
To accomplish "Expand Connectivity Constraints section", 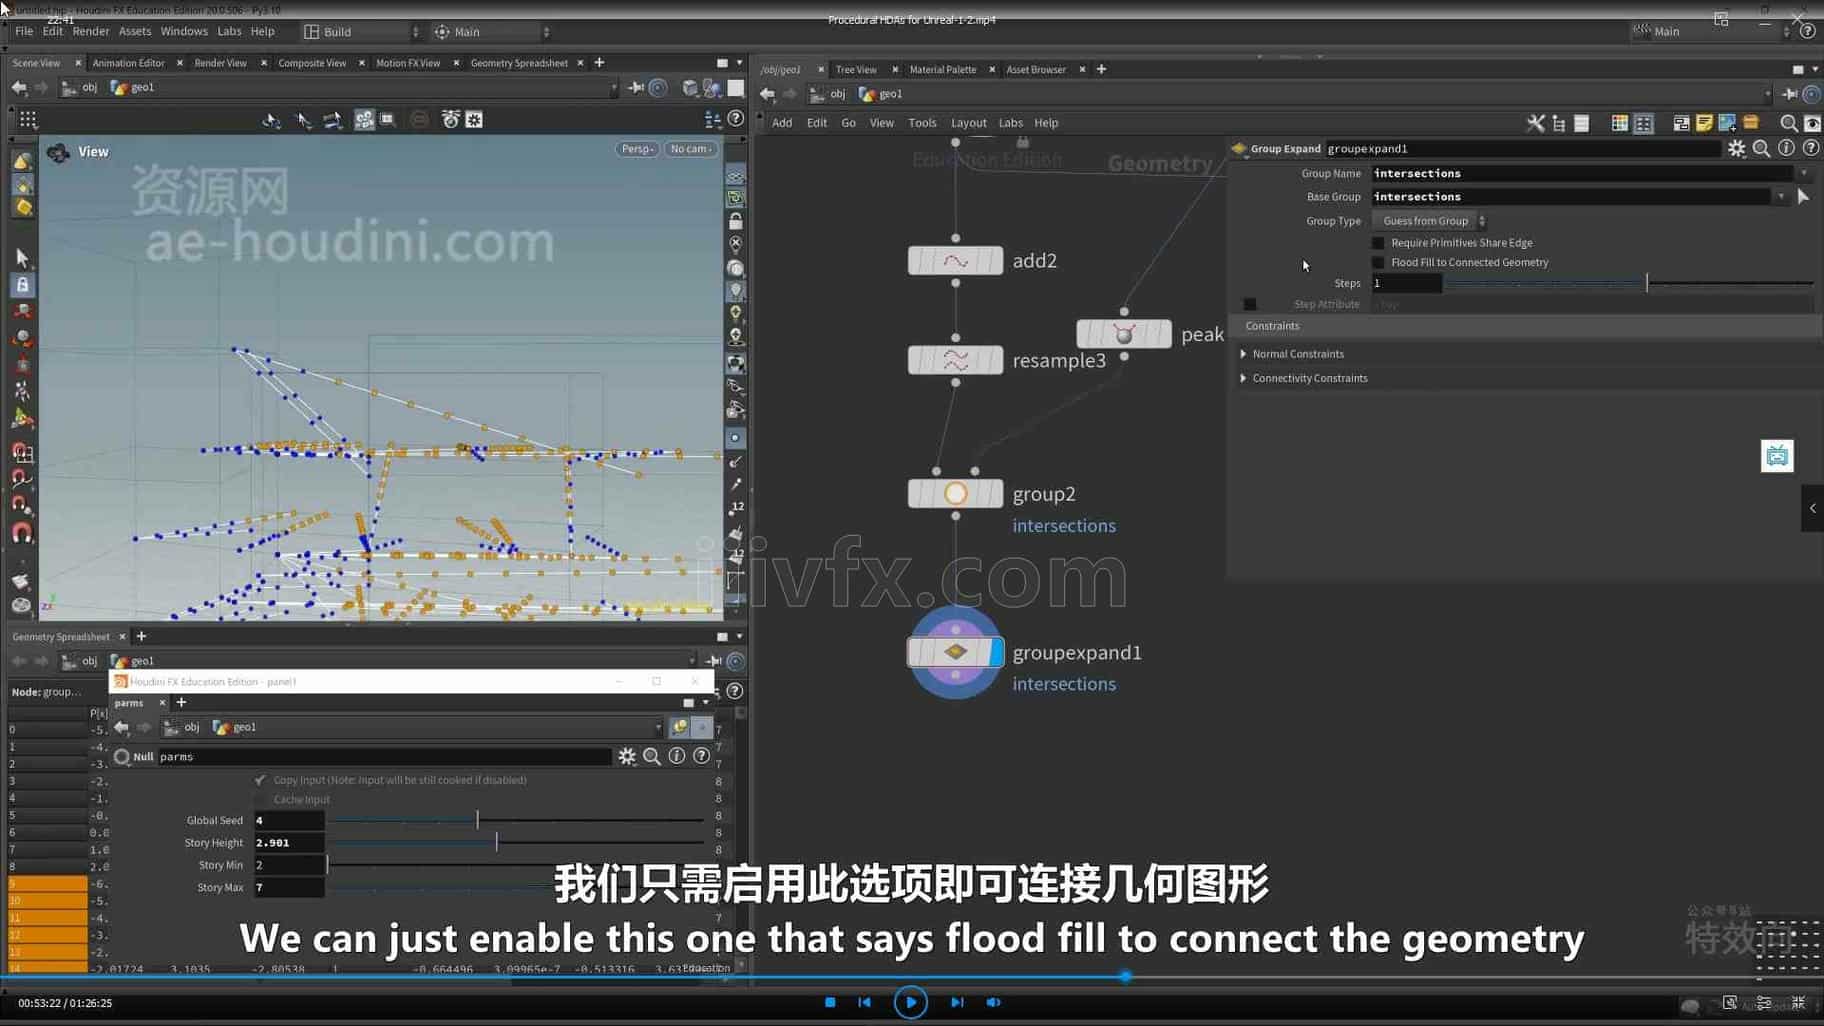I will coord(1243,378).
